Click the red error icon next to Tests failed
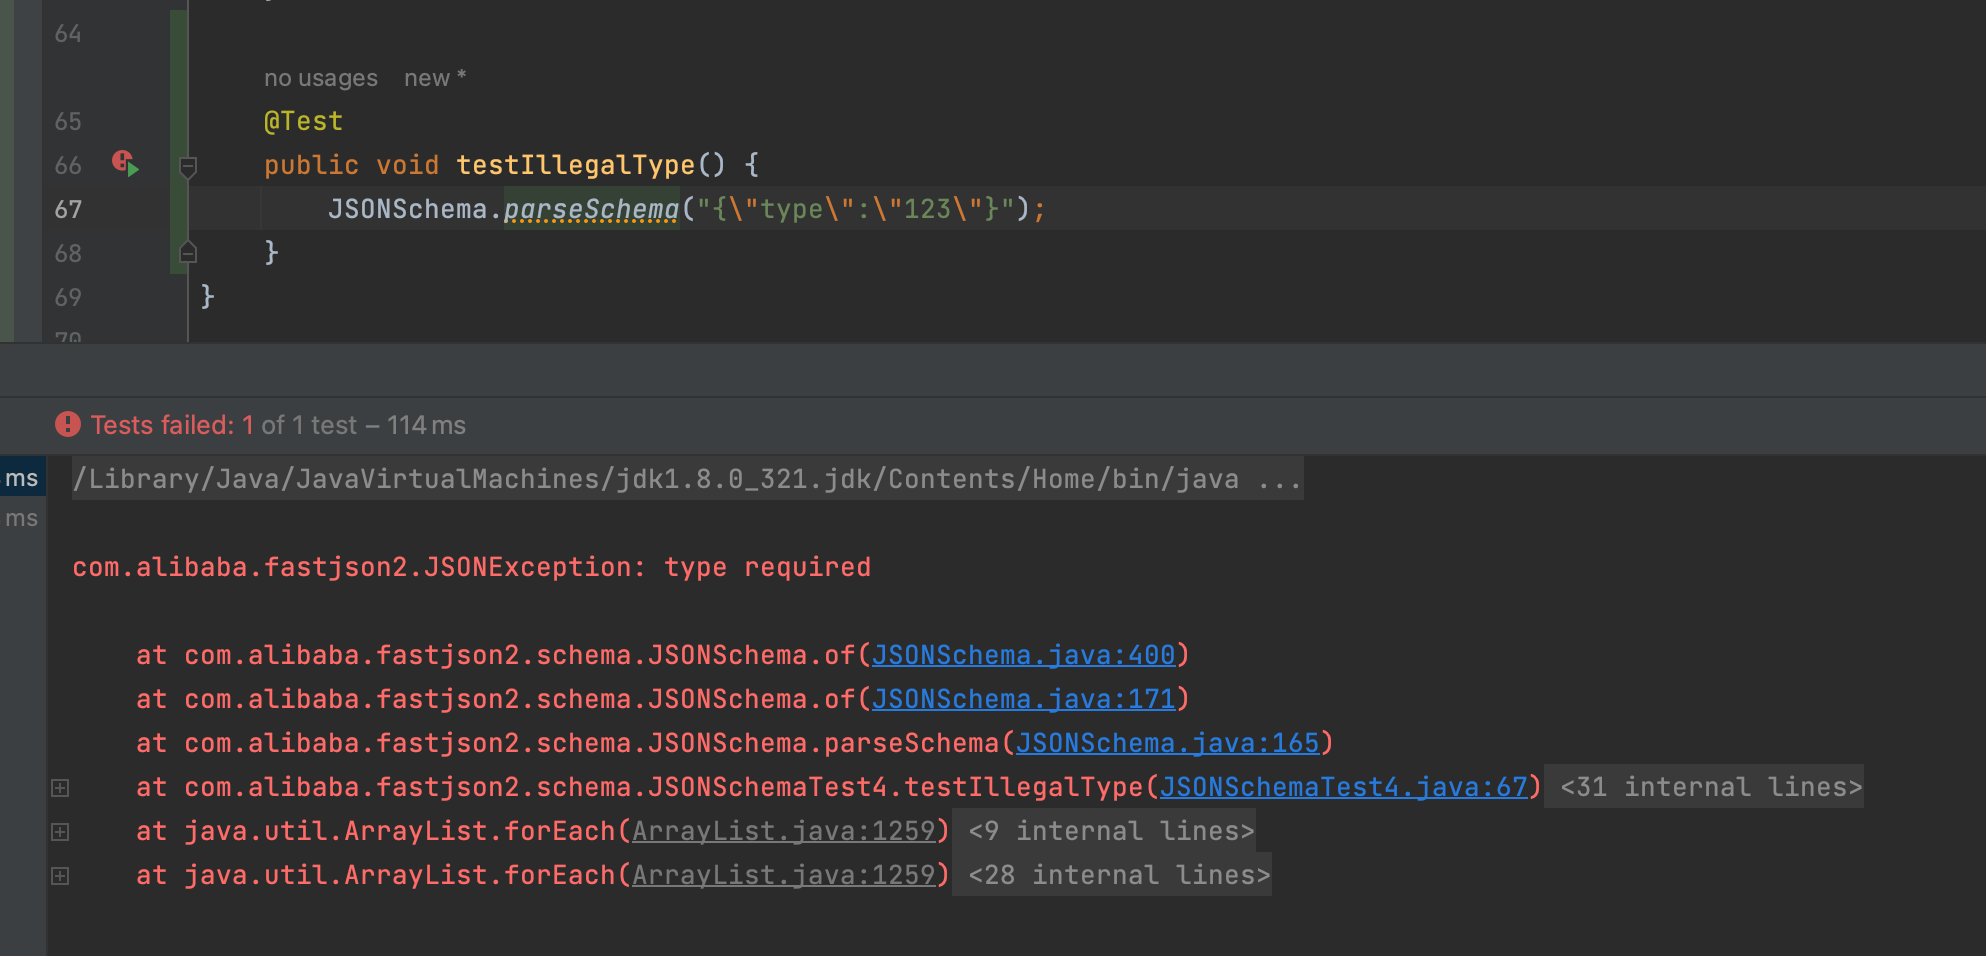1986x956 pixels. (x=66, y=424)
